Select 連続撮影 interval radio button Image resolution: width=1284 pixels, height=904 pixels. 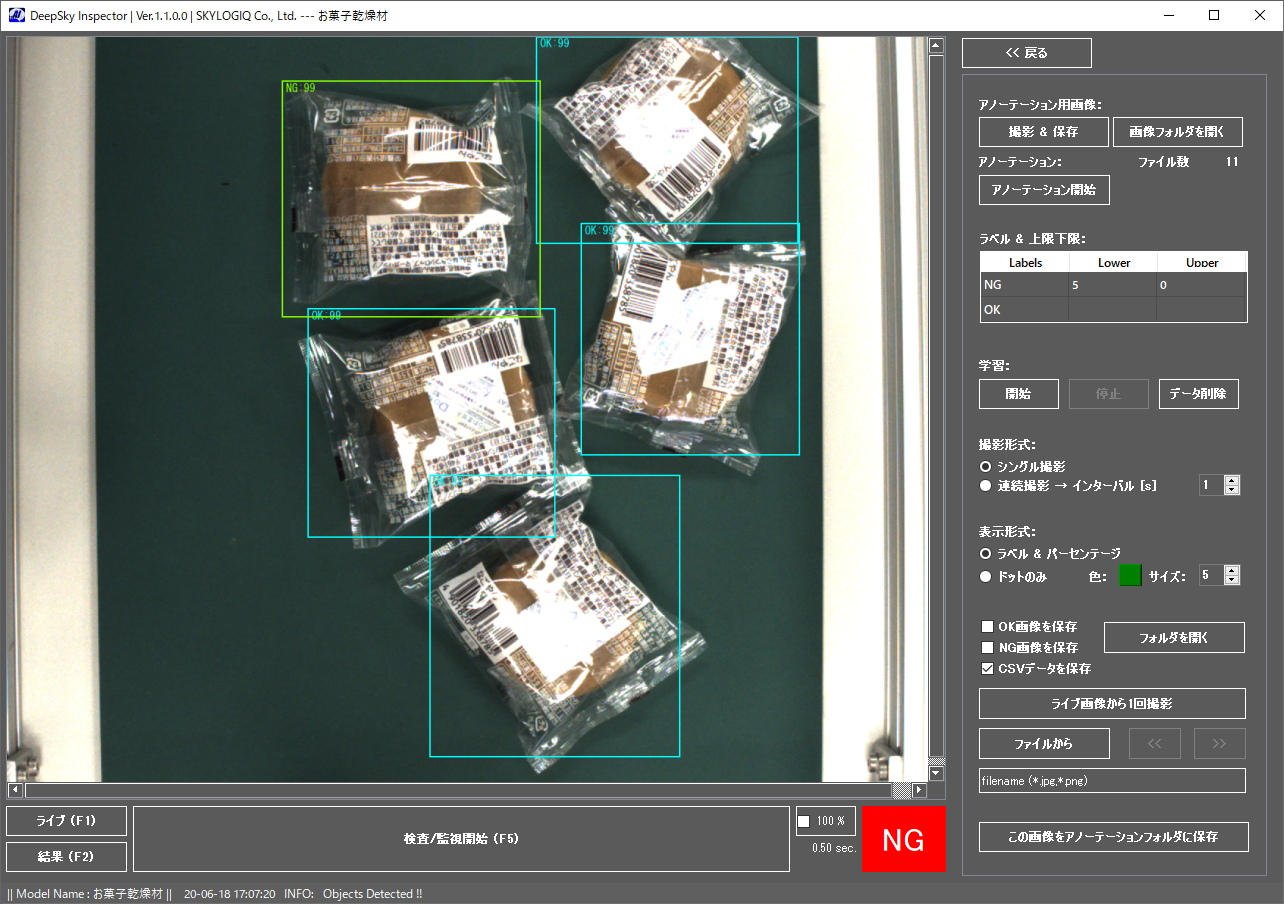point(985,486)
